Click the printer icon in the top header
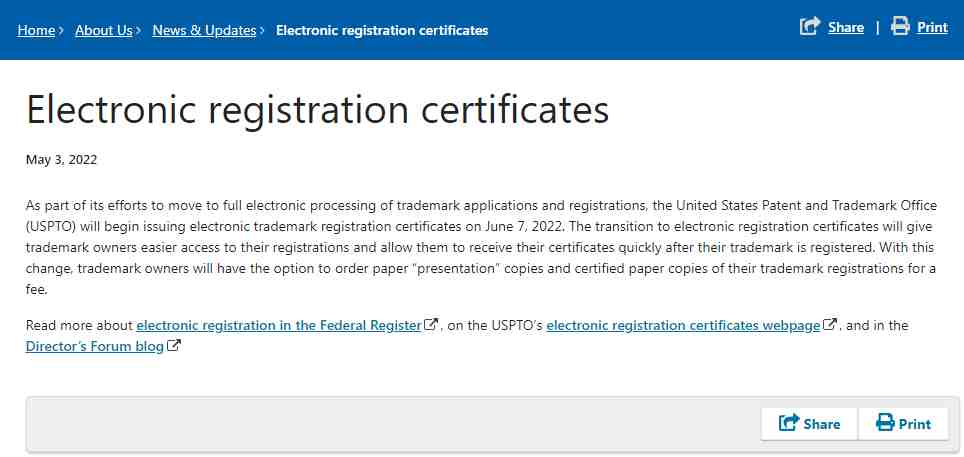Screen dimensions: 964x457 tap(900, 26)
